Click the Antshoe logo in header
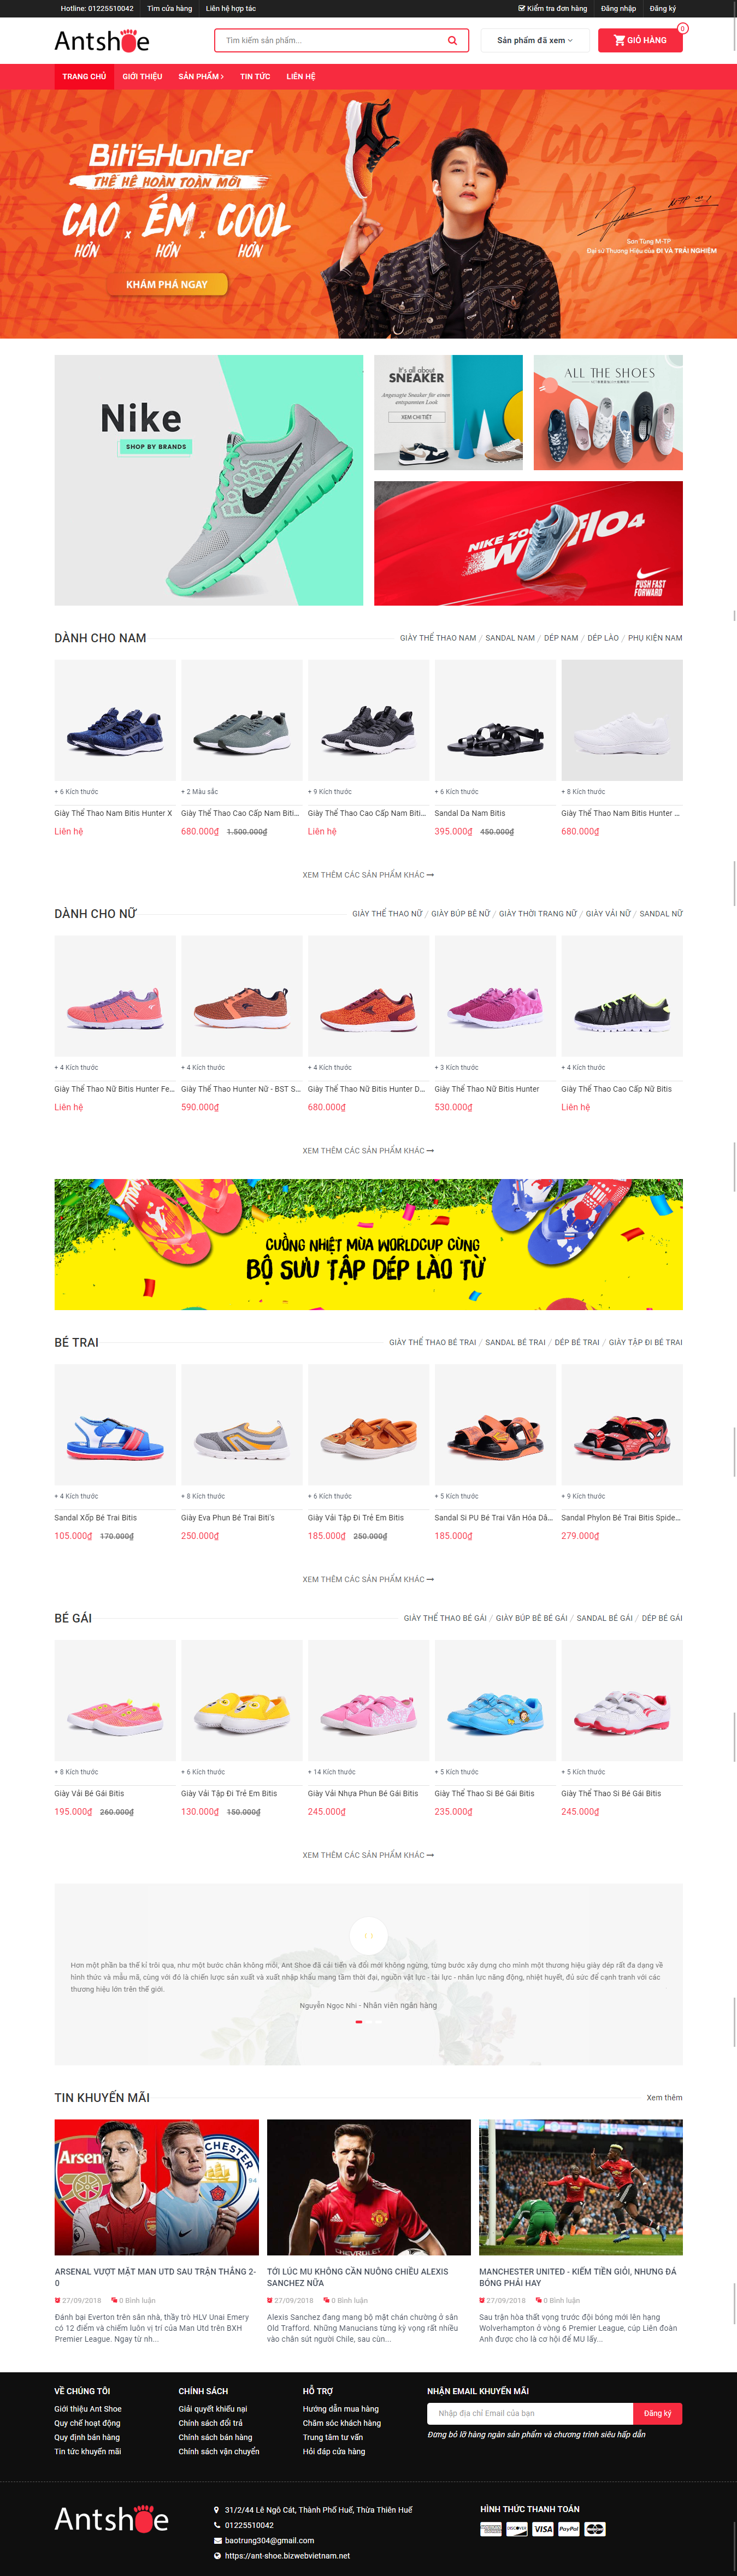The width and height of the screenshot is (737, 2576). click(102, 40)
